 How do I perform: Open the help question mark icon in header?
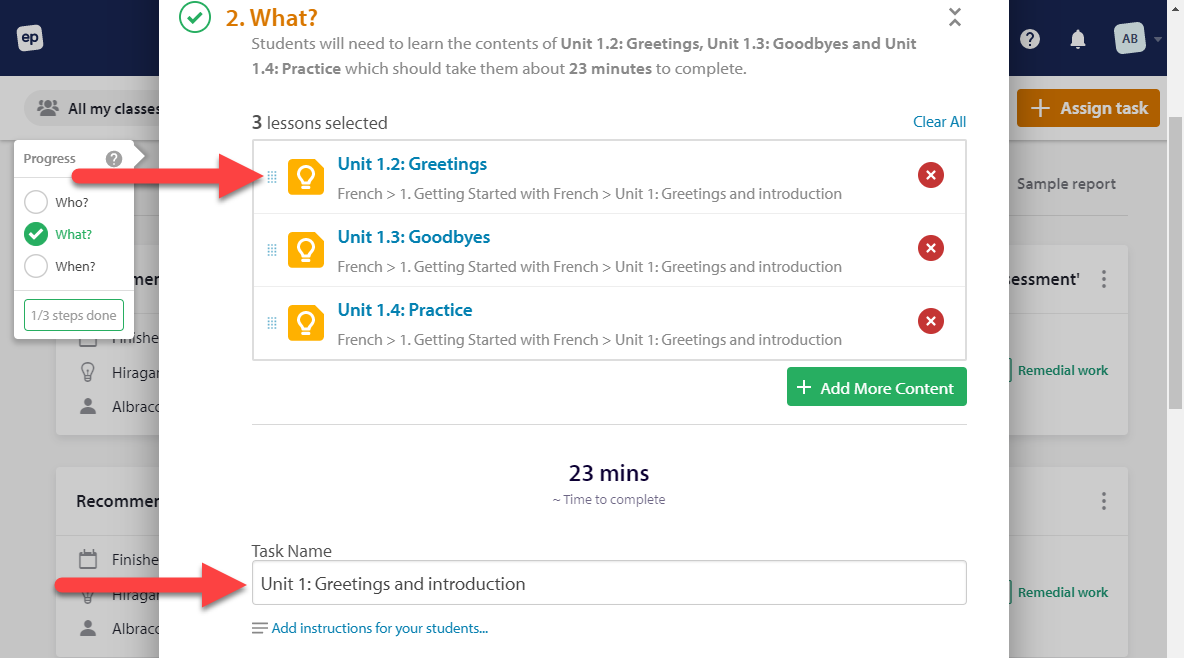coord(1030,39)
